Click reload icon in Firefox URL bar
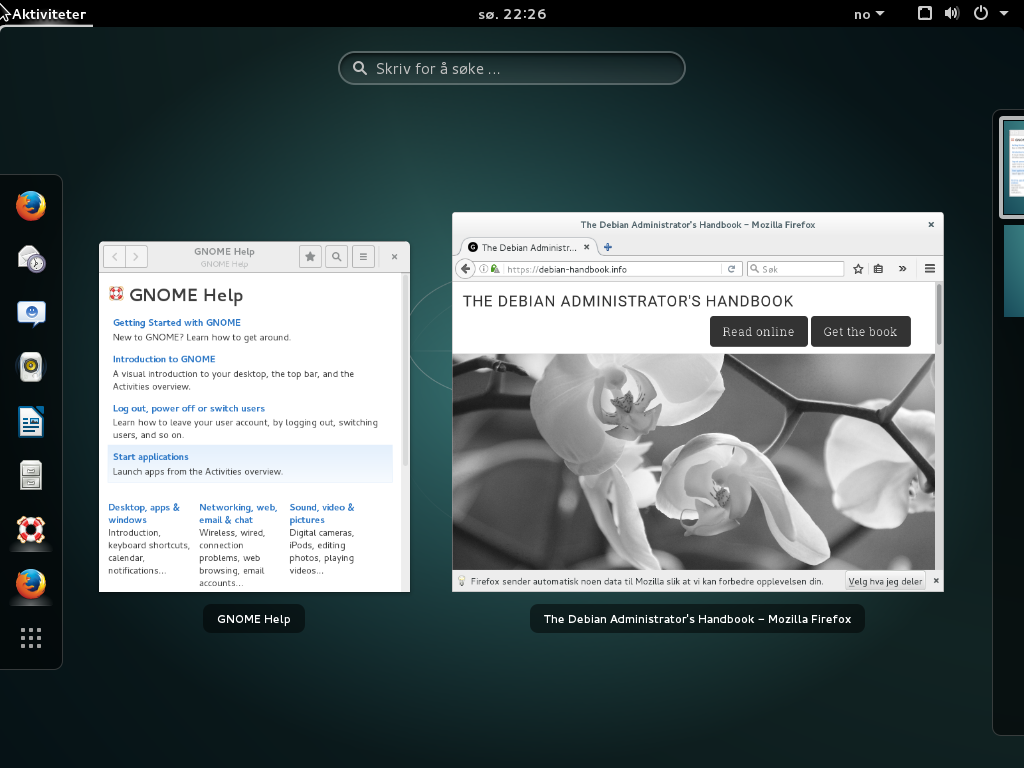Viewport: 1024px width, 768px height. coord(731,268)
